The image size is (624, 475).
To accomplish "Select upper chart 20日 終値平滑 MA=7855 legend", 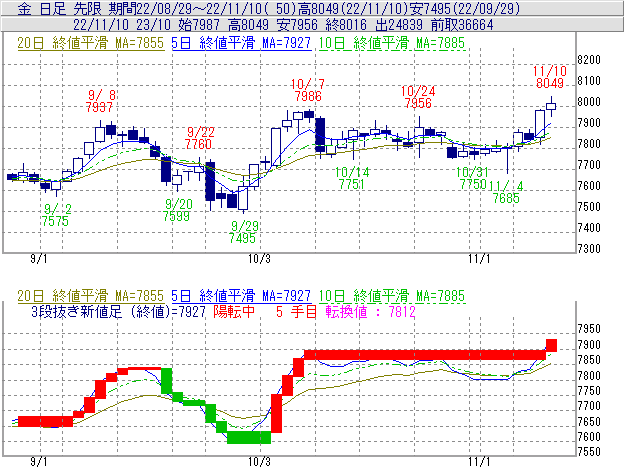I will (x=90, y=43).
